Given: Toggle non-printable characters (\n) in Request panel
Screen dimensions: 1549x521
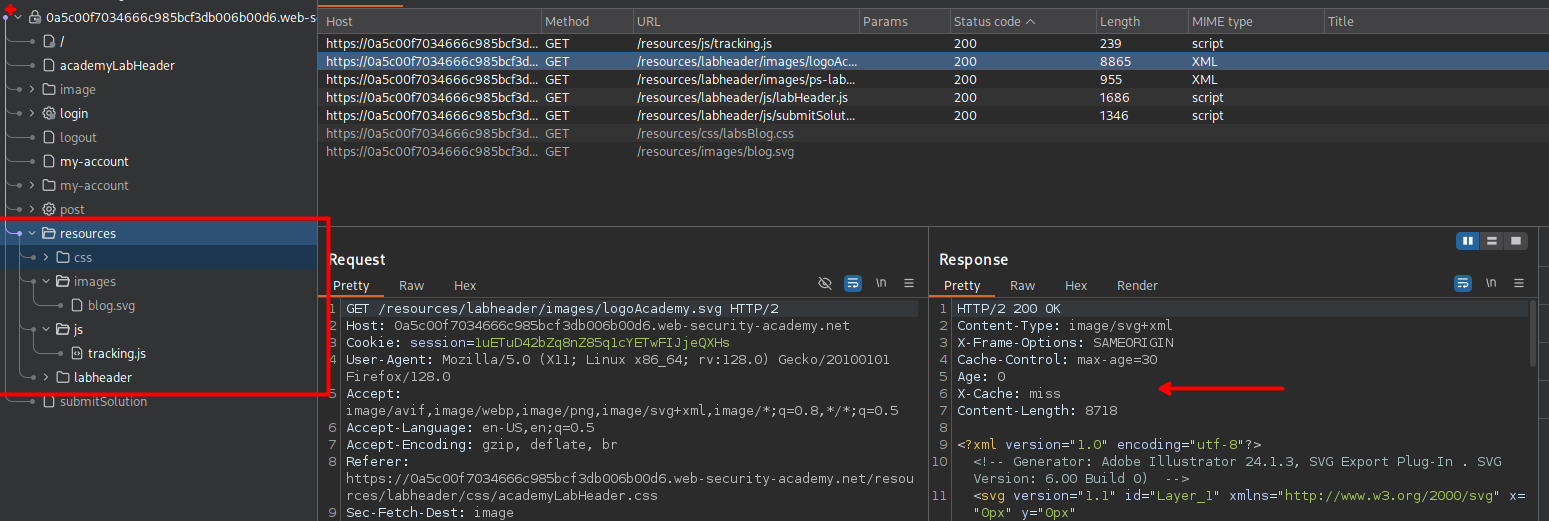Looking at the screenshot, I should (x=881, y=284).
